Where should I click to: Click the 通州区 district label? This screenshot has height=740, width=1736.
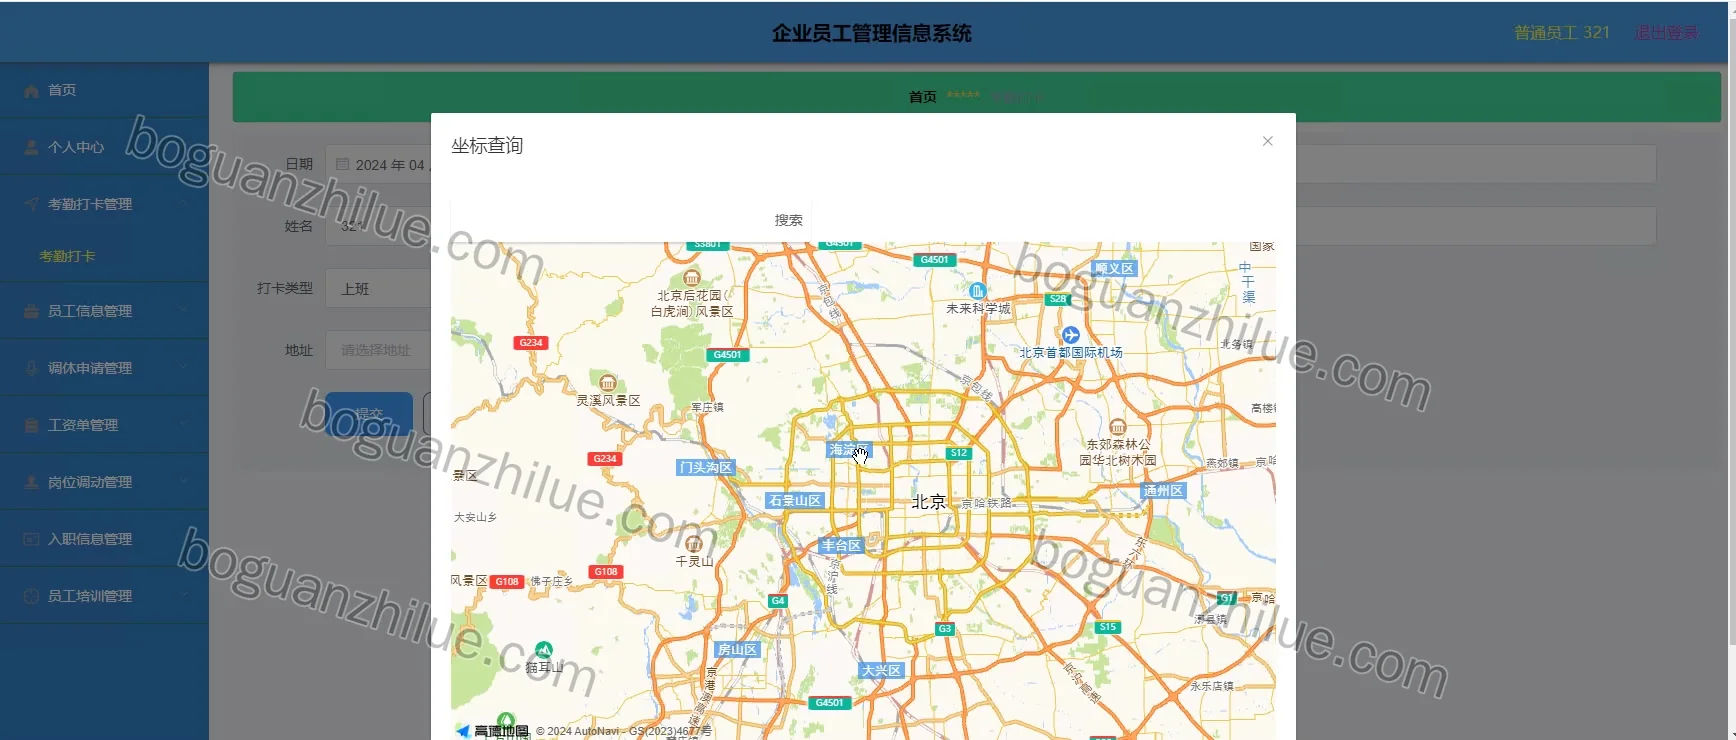(x=1163, y=490)
